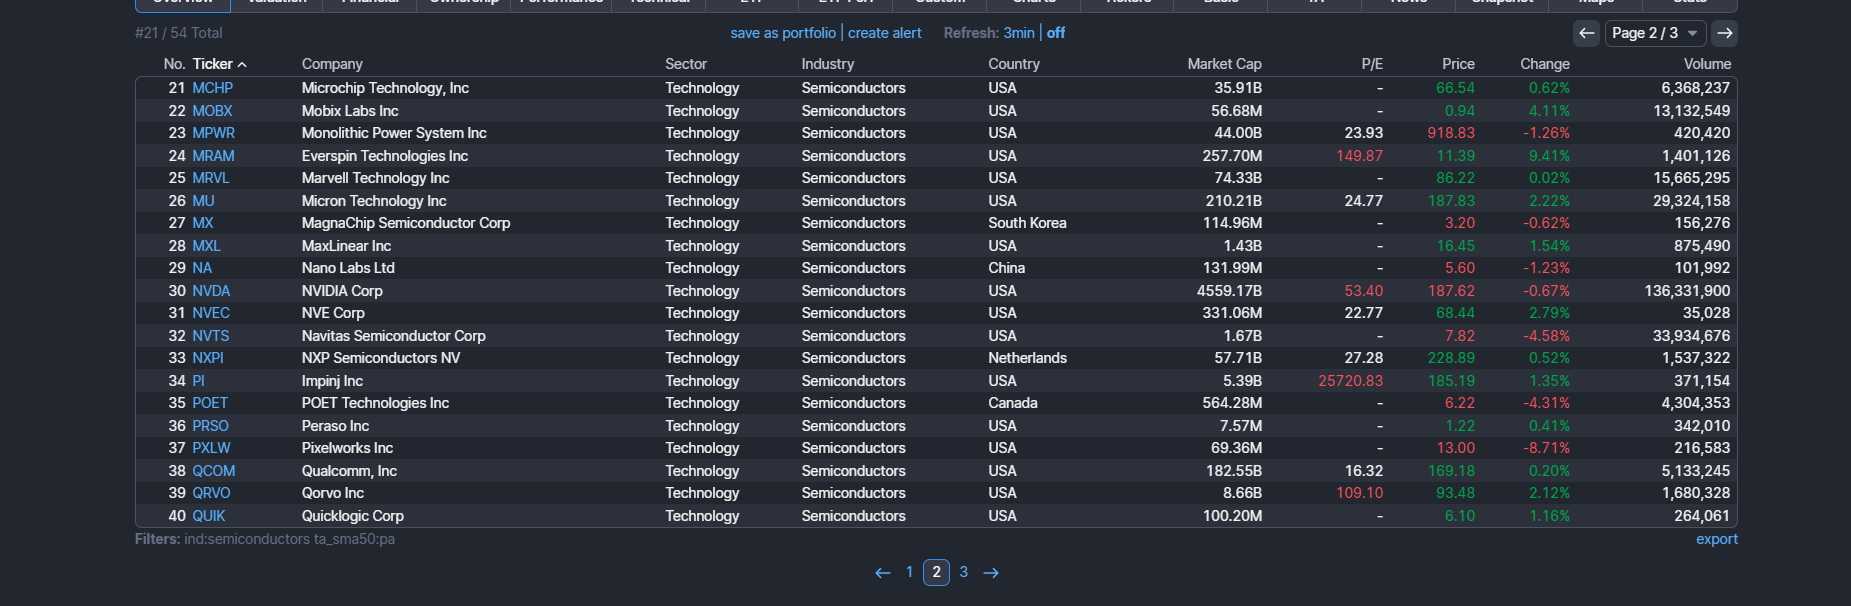1851x606 pixels.
Task: Click the company name Microchip Technology, Inc
Action: tap(385, 88)
